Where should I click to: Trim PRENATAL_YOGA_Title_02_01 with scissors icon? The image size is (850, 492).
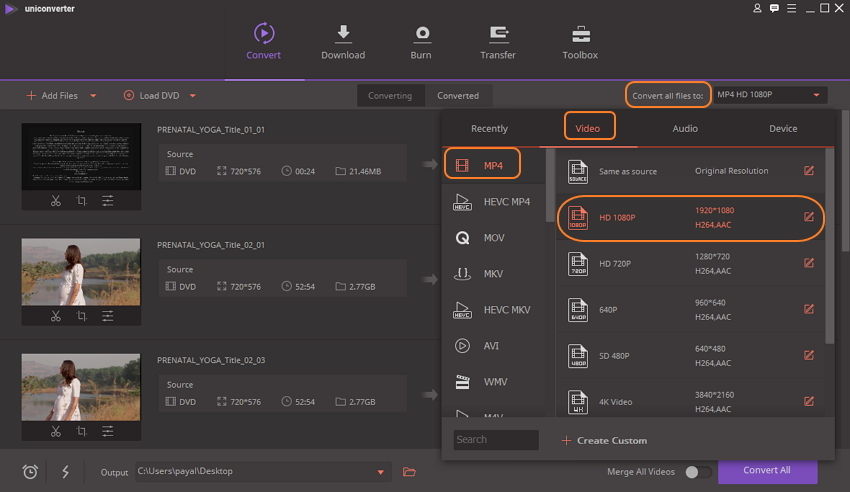55,316
